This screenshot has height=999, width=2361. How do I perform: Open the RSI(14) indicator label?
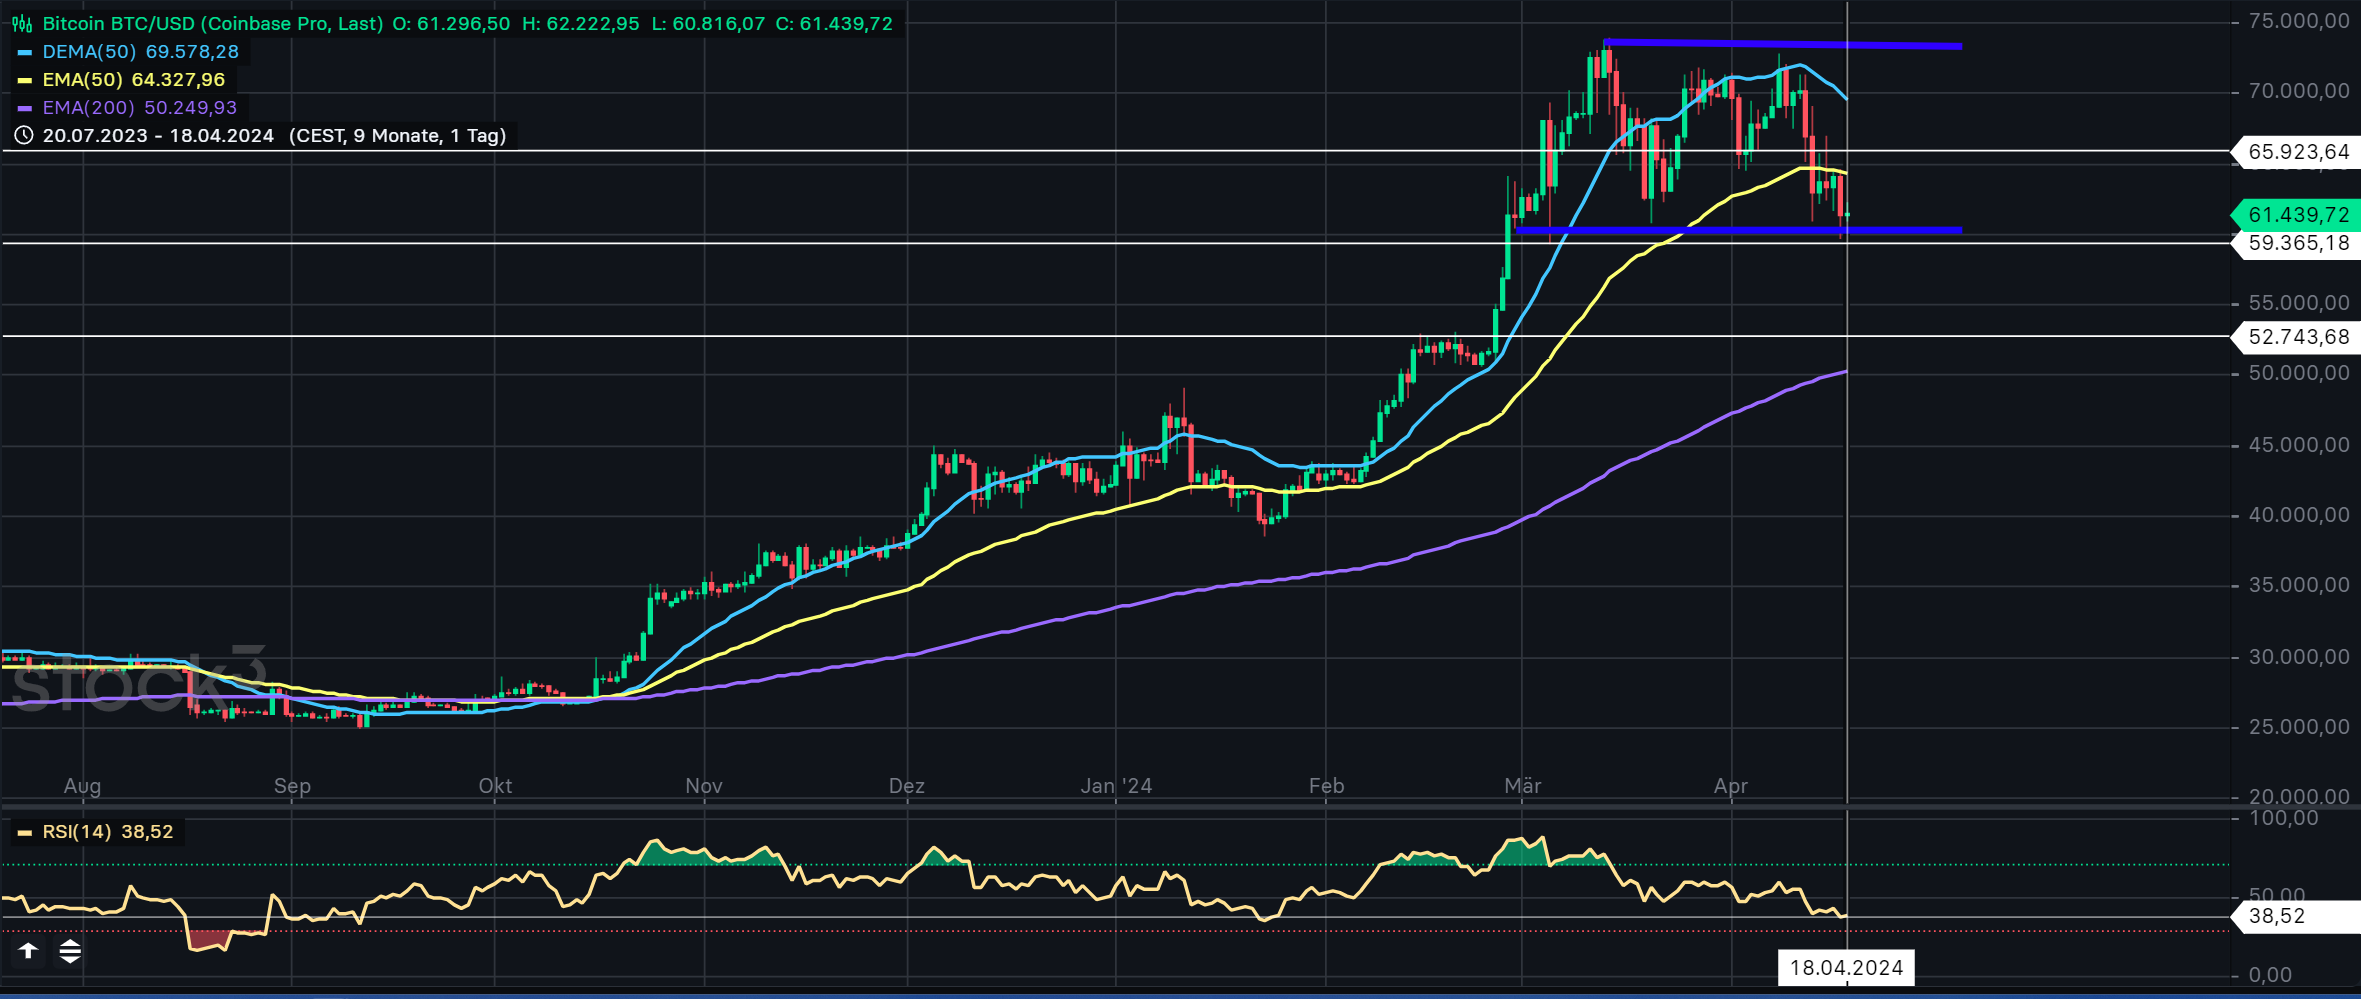pos(77,832)
